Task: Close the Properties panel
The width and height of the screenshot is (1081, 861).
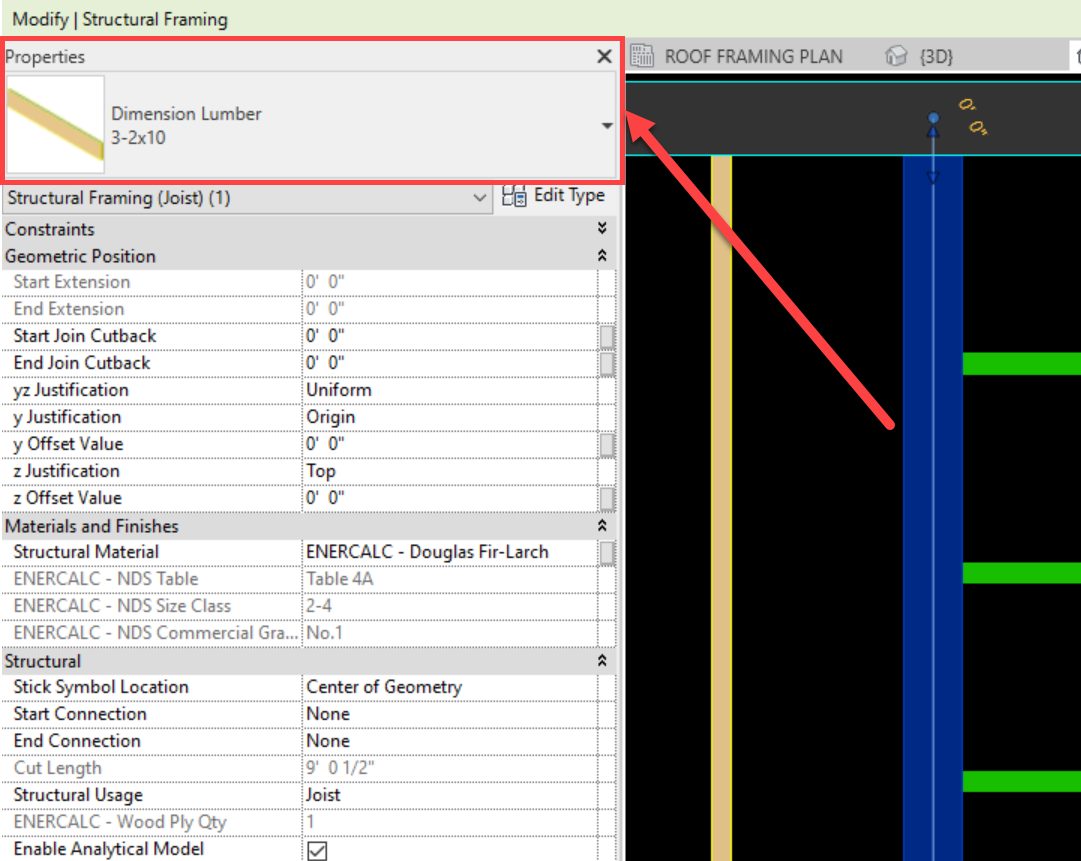Action: [604, 57]
